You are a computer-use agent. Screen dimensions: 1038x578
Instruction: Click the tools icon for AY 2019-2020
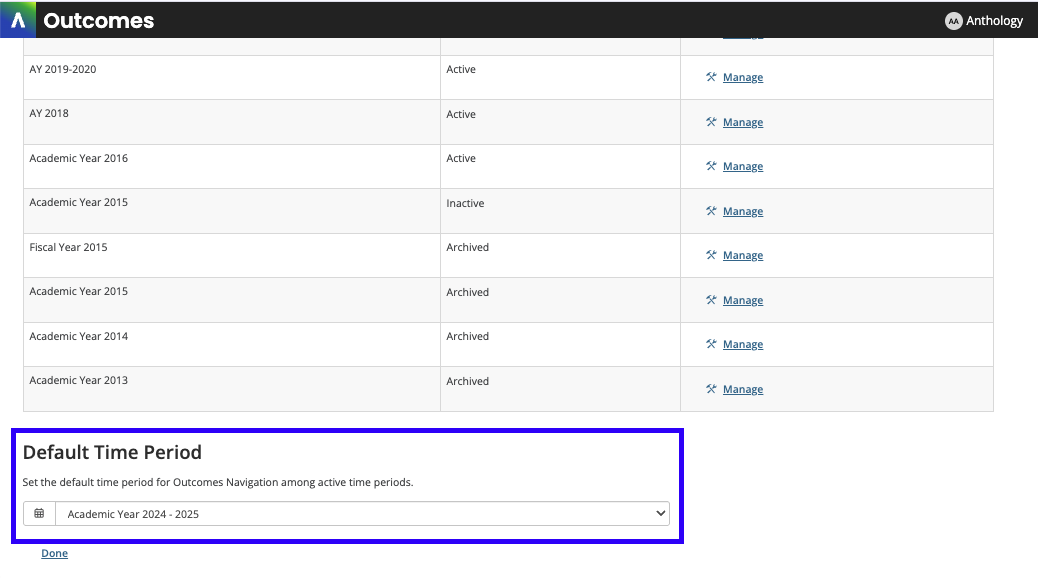[711, 77]
